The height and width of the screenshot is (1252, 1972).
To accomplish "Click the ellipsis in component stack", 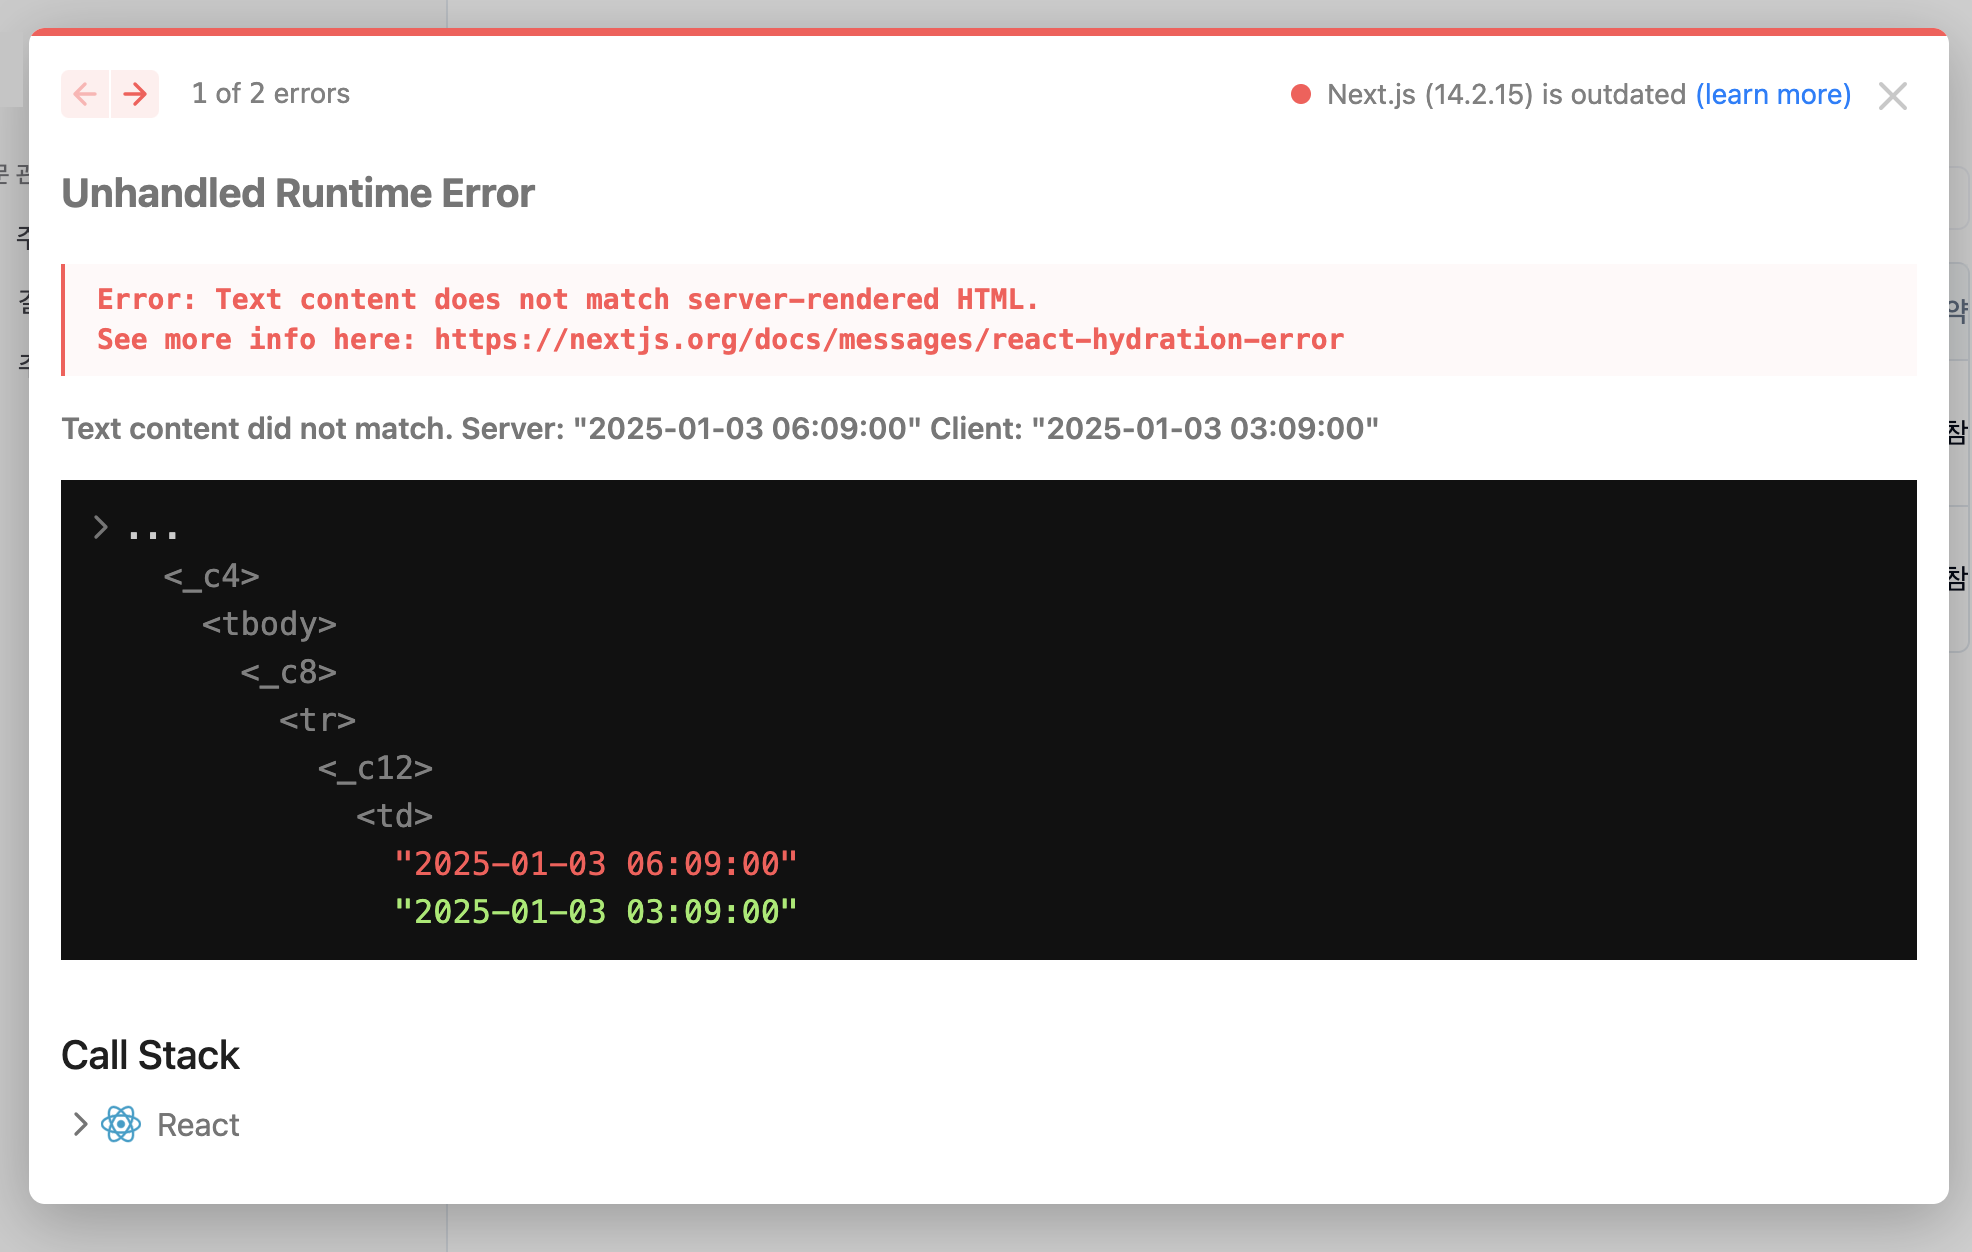I will coord(153,530).
